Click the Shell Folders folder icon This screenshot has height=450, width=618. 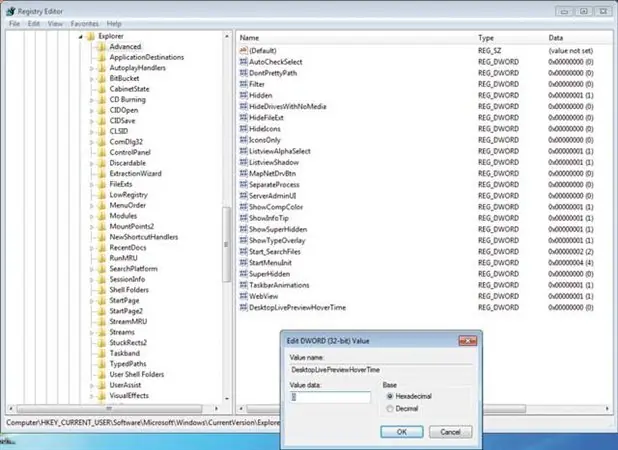coord(102,290)
